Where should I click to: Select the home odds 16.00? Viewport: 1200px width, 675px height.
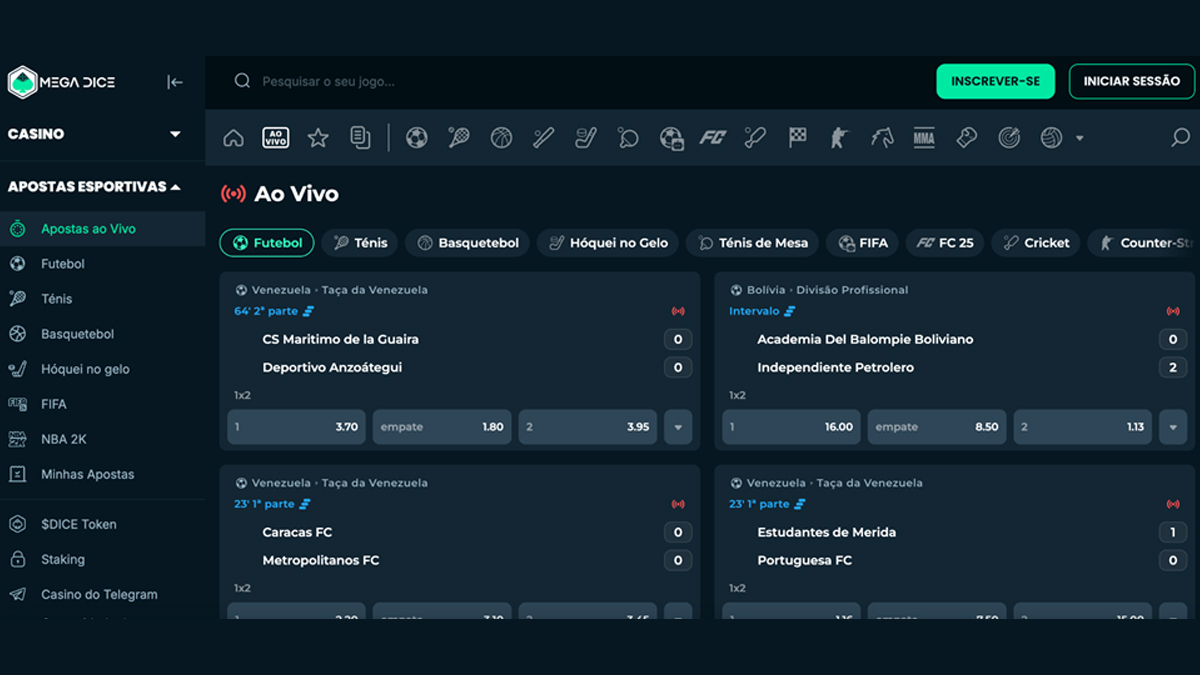tap(792, 427)
